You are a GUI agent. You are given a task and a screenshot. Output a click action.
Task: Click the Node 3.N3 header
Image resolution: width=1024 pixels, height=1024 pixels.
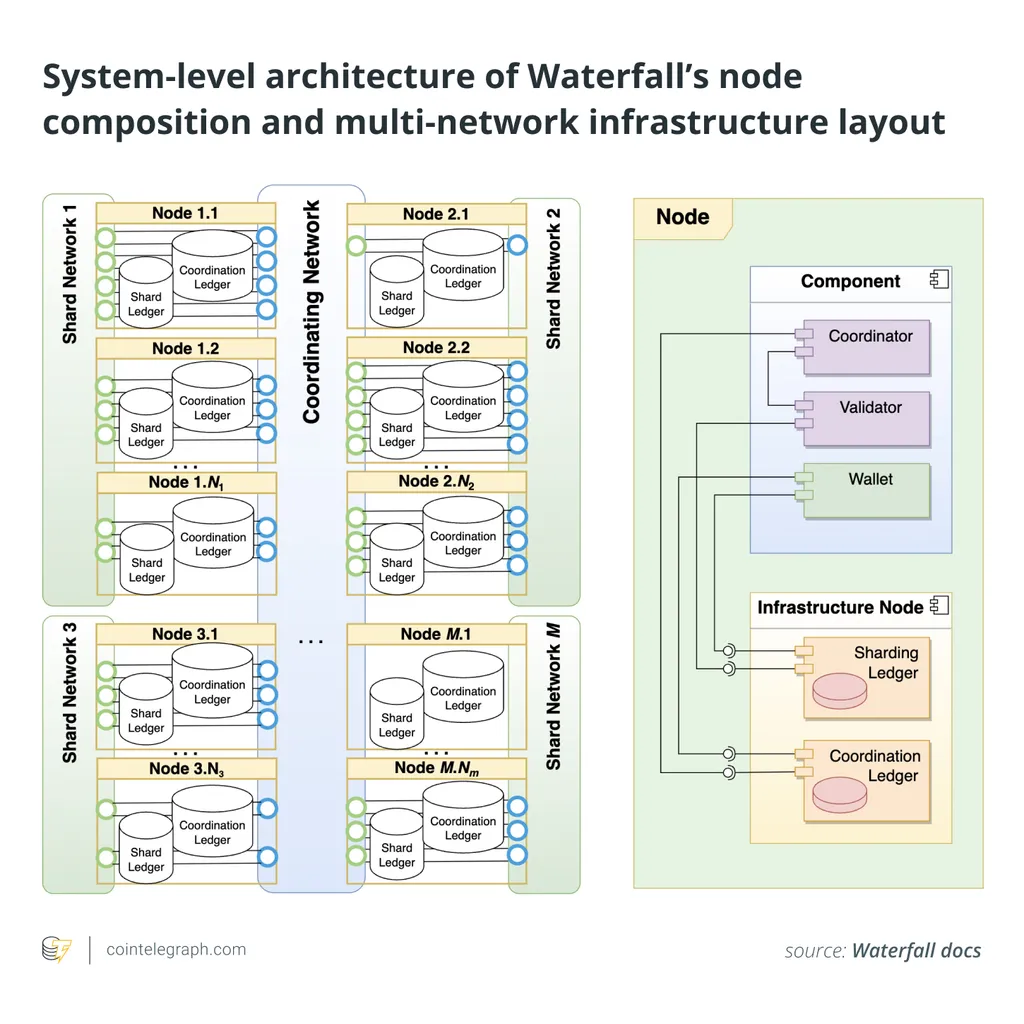coord(186,768)
